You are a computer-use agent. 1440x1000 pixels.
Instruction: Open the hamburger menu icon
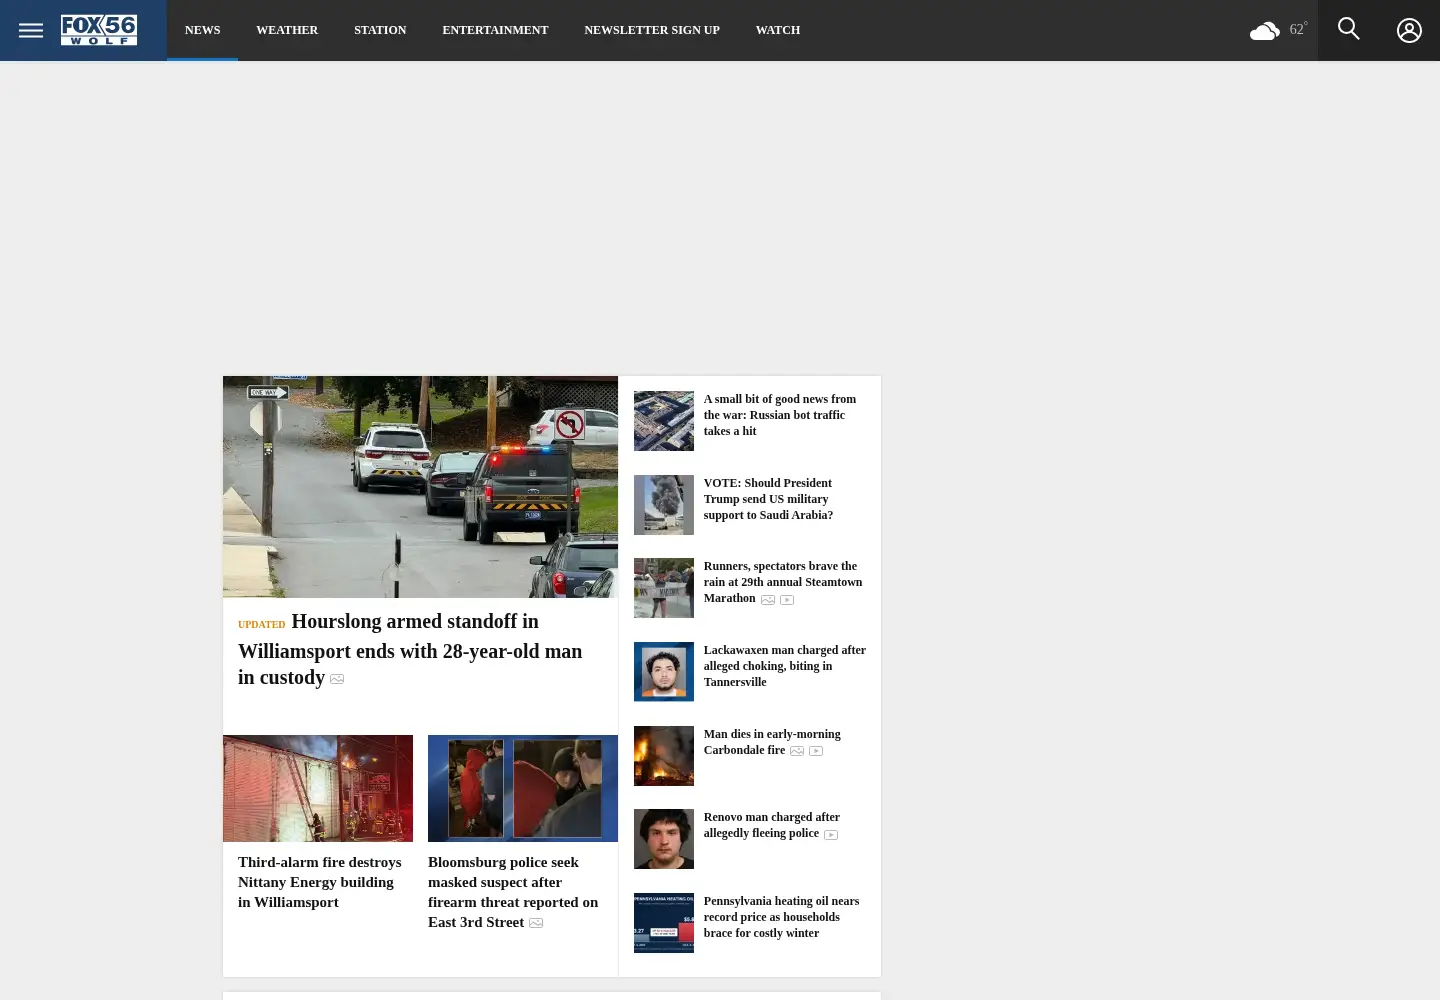[31, 30]
